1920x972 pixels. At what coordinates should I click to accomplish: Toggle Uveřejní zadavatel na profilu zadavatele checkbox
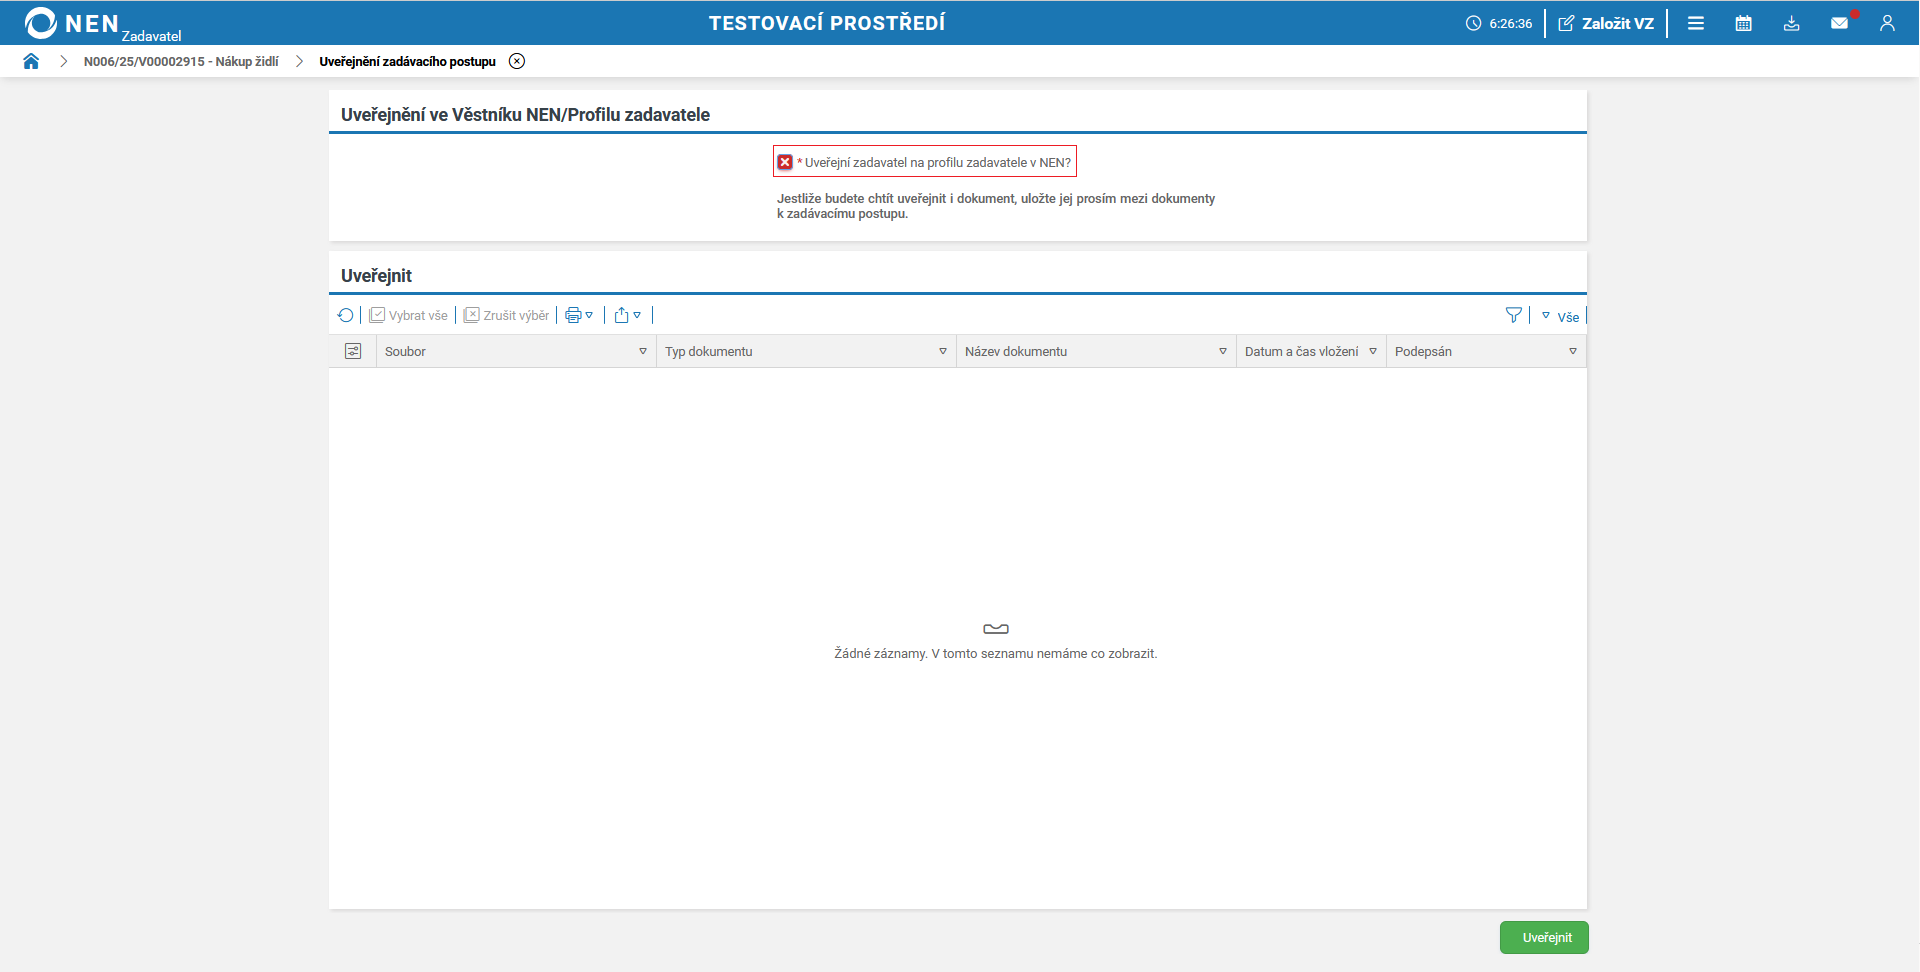(785, 162)
